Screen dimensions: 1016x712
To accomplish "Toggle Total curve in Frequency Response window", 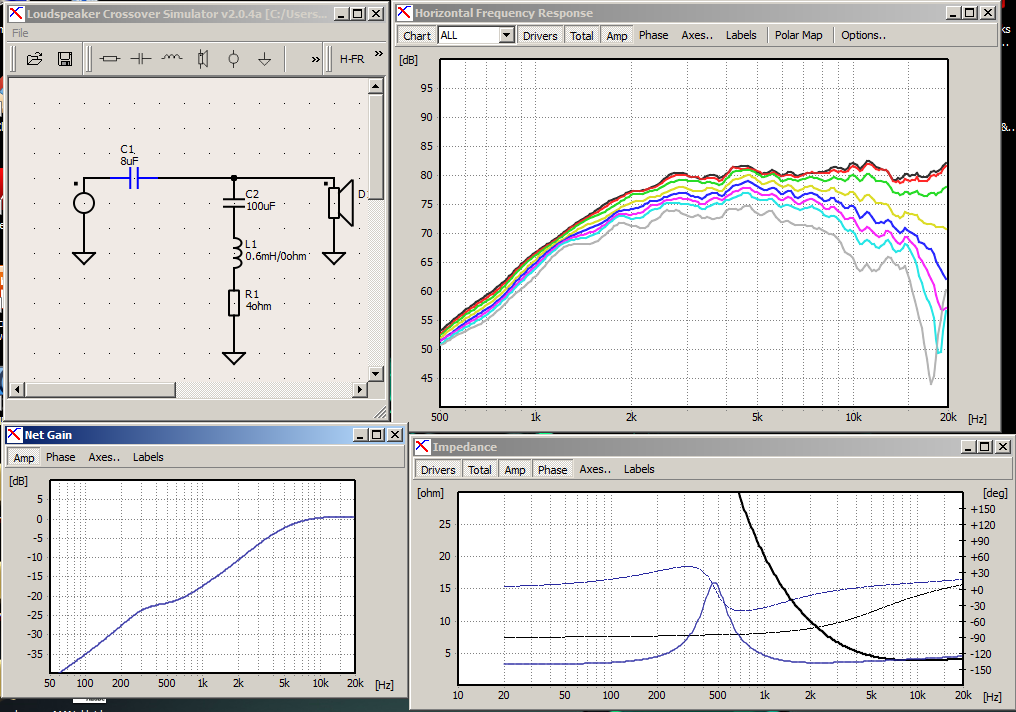I will click(x=581, y=36).
